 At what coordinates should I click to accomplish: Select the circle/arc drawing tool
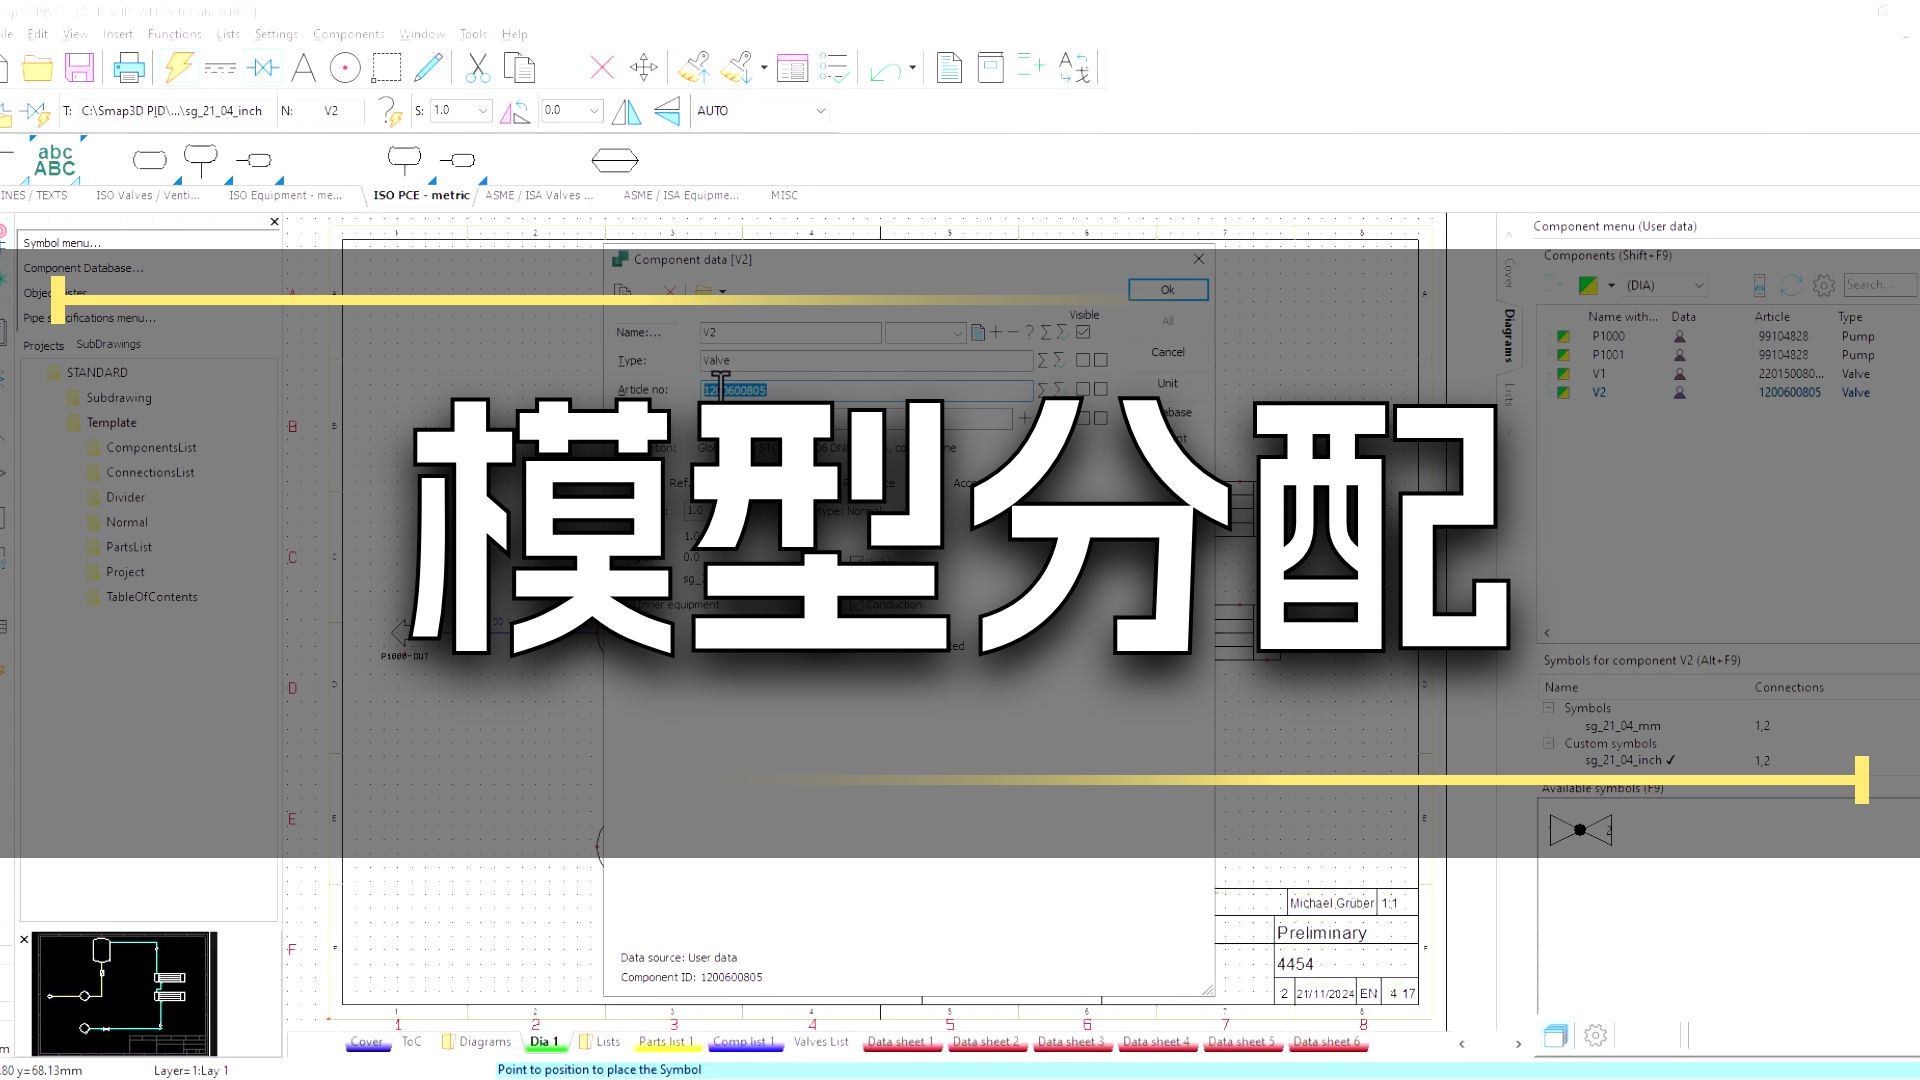(x=345, y=68)
